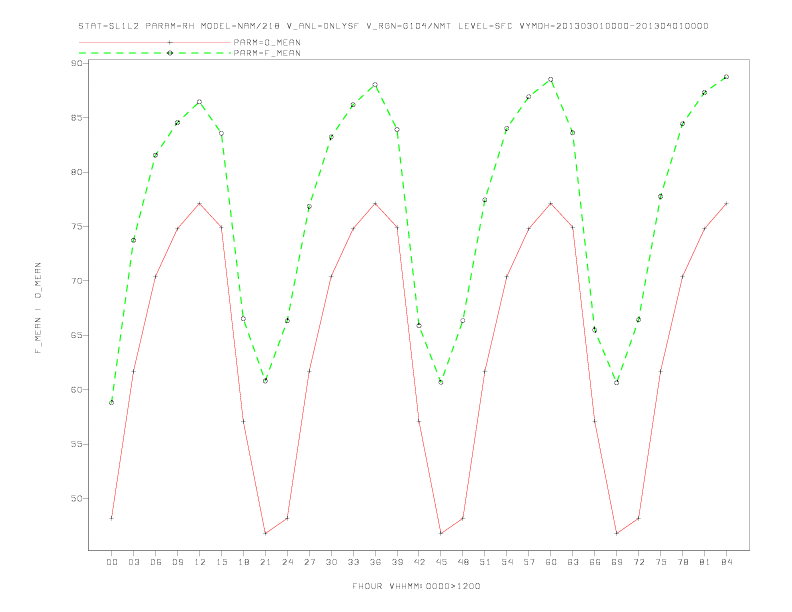Click the x-axis tick label 51
This screenshot has height=612, width=792.
pyautogui.click(x=485, y=562)
